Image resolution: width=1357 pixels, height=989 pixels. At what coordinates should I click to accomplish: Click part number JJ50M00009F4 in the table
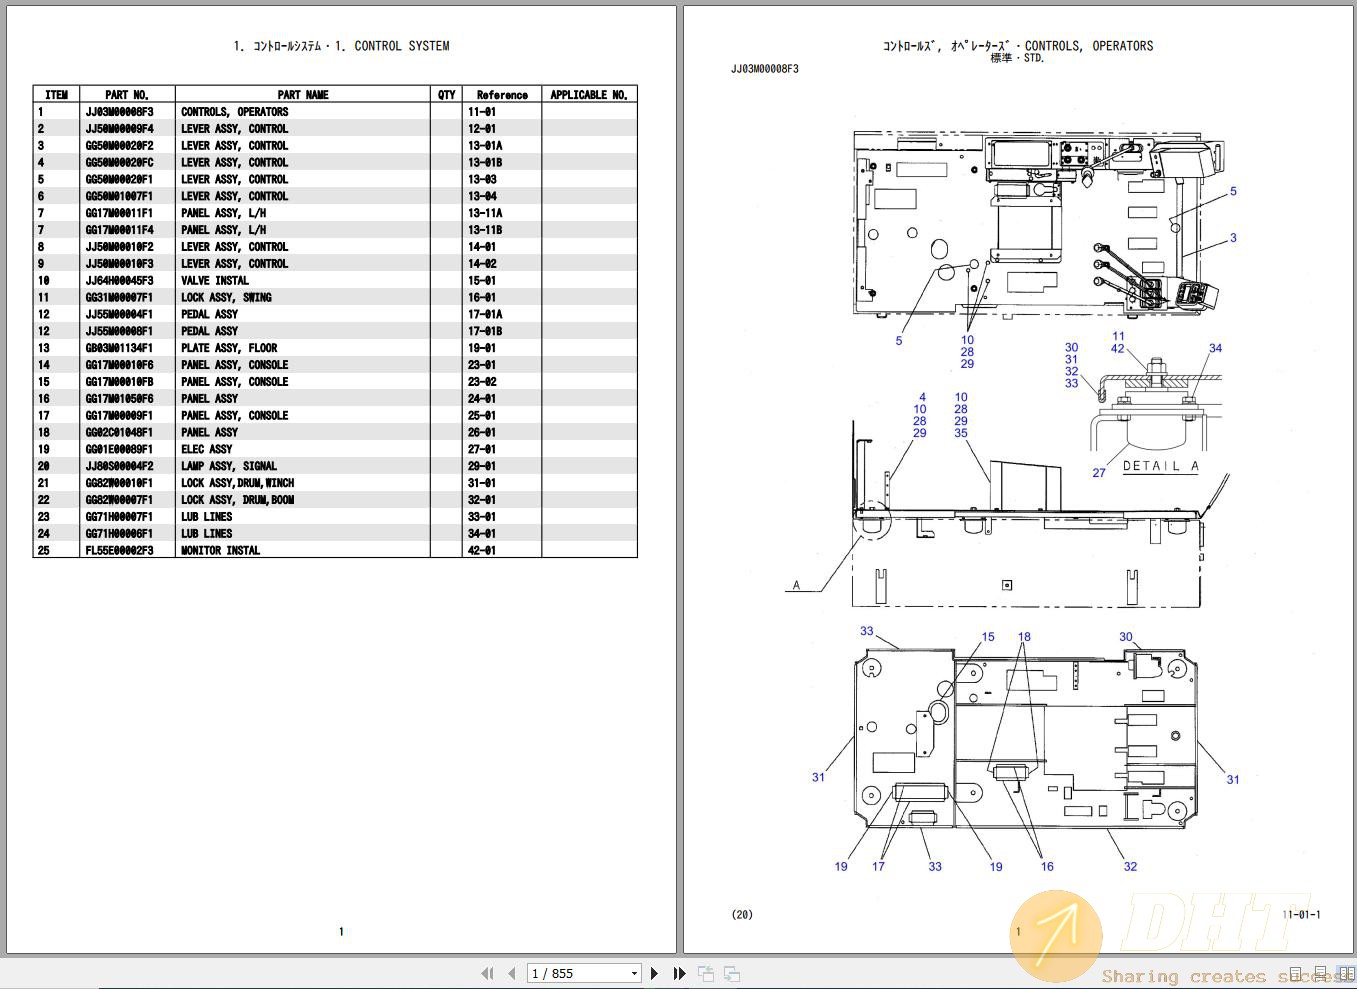(x=119, y=129)
